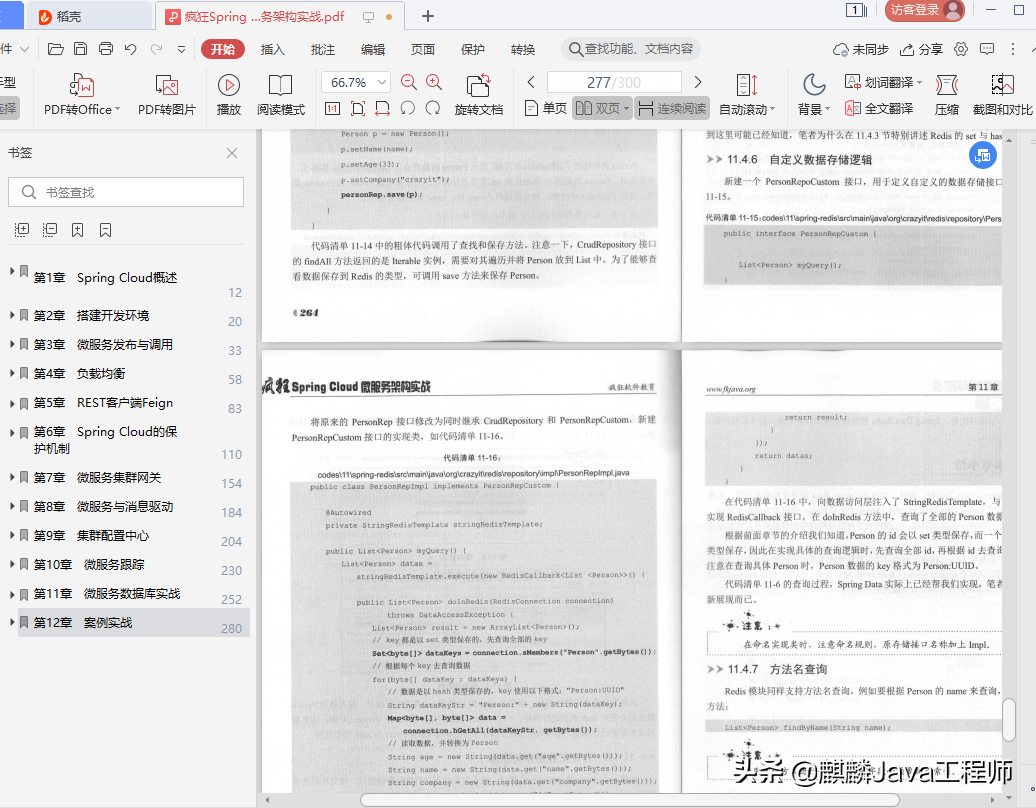1036x808 pixels.
Task: Fit page to window icon
Action: (357, 108)
